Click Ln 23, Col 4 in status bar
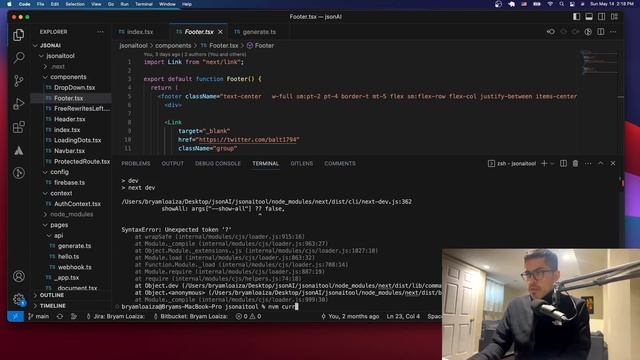Viewport: 640px width, 360px height. click(x=403, y=316)
